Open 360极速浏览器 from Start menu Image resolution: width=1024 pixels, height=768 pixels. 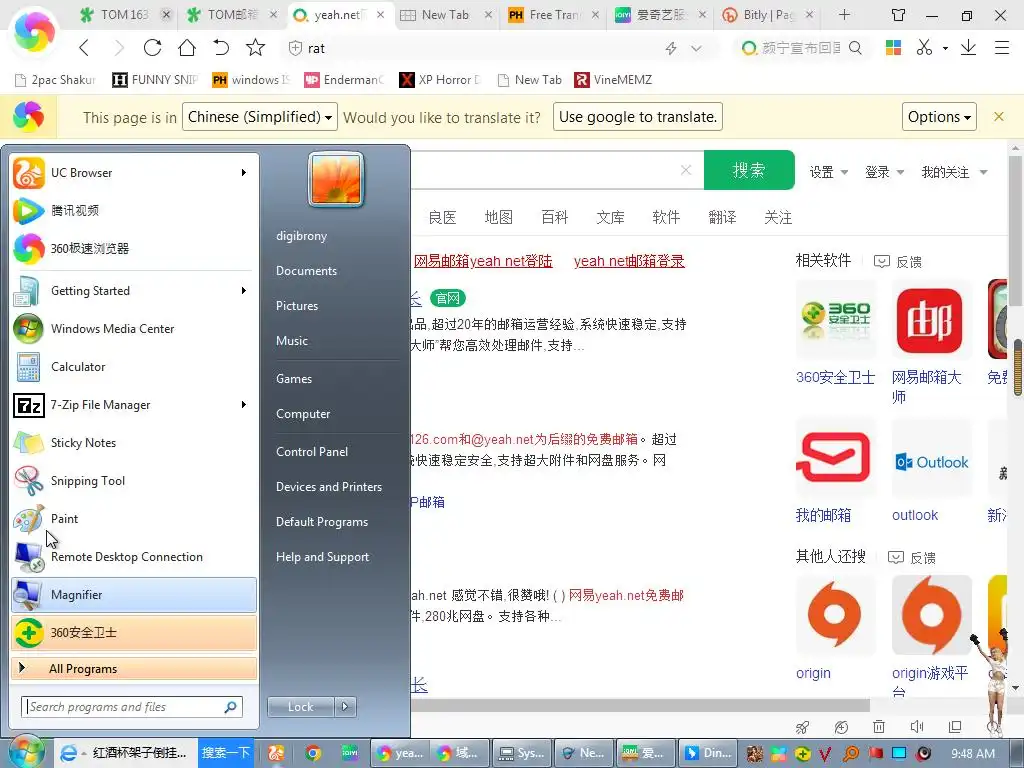coord(134,249)
